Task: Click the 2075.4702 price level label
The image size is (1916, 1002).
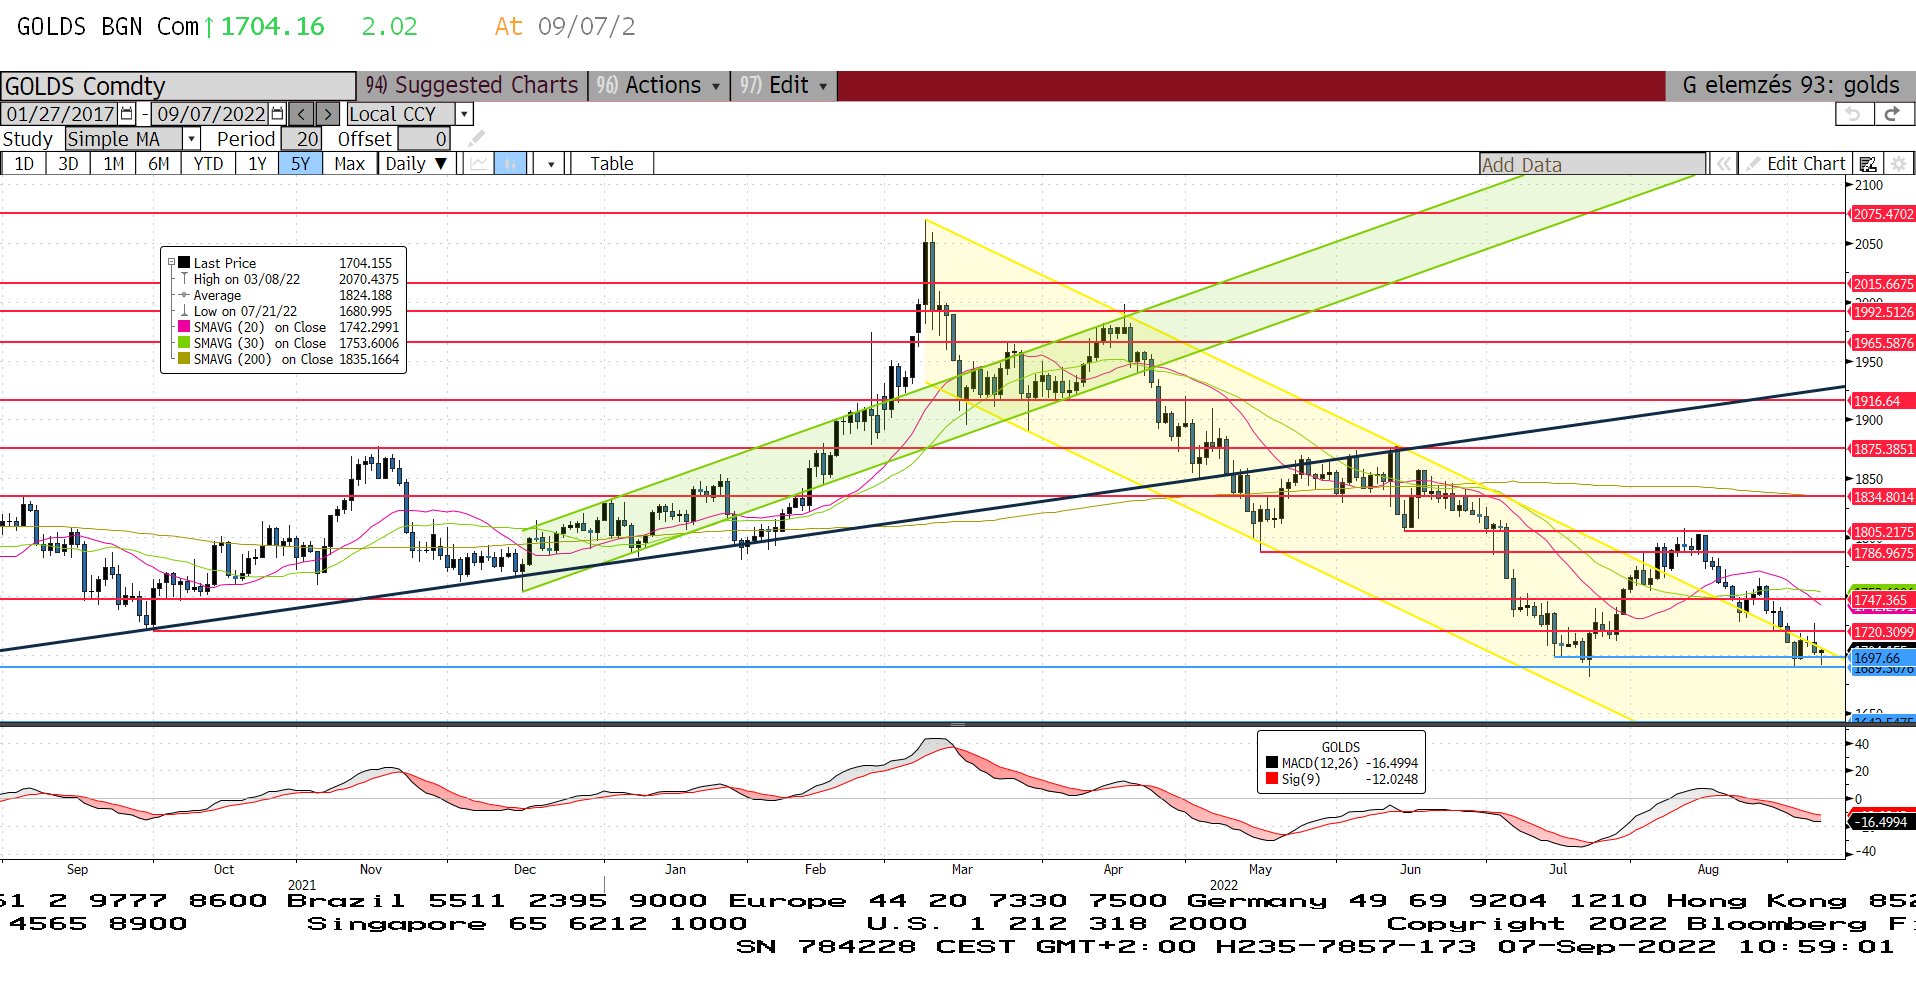Action: [x=1883, y=214]
